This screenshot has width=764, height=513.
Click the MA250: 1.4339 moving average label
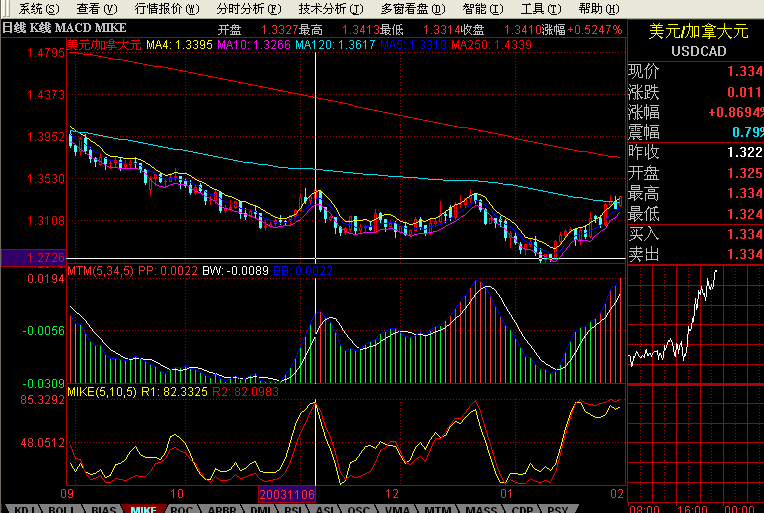tap(491, 45)
